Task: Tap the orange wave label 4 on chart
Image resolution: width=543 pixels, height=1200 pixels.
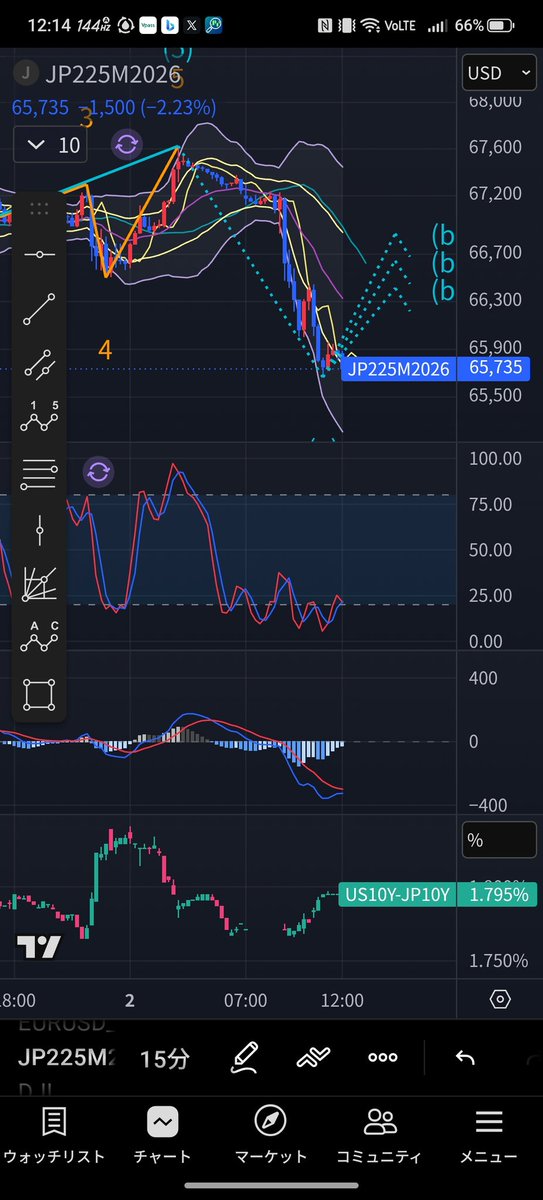Action: 105,350
